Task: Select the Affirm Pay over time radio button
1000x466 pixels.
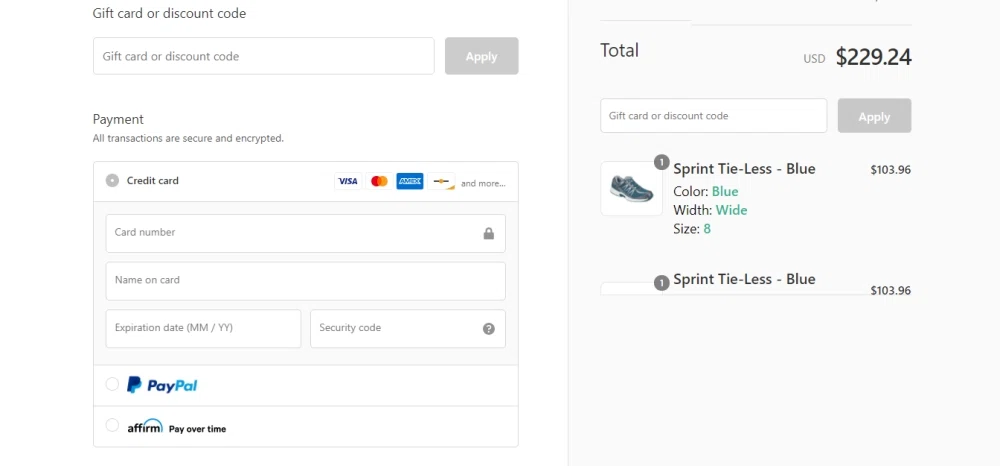Action: tap(112, 425)
